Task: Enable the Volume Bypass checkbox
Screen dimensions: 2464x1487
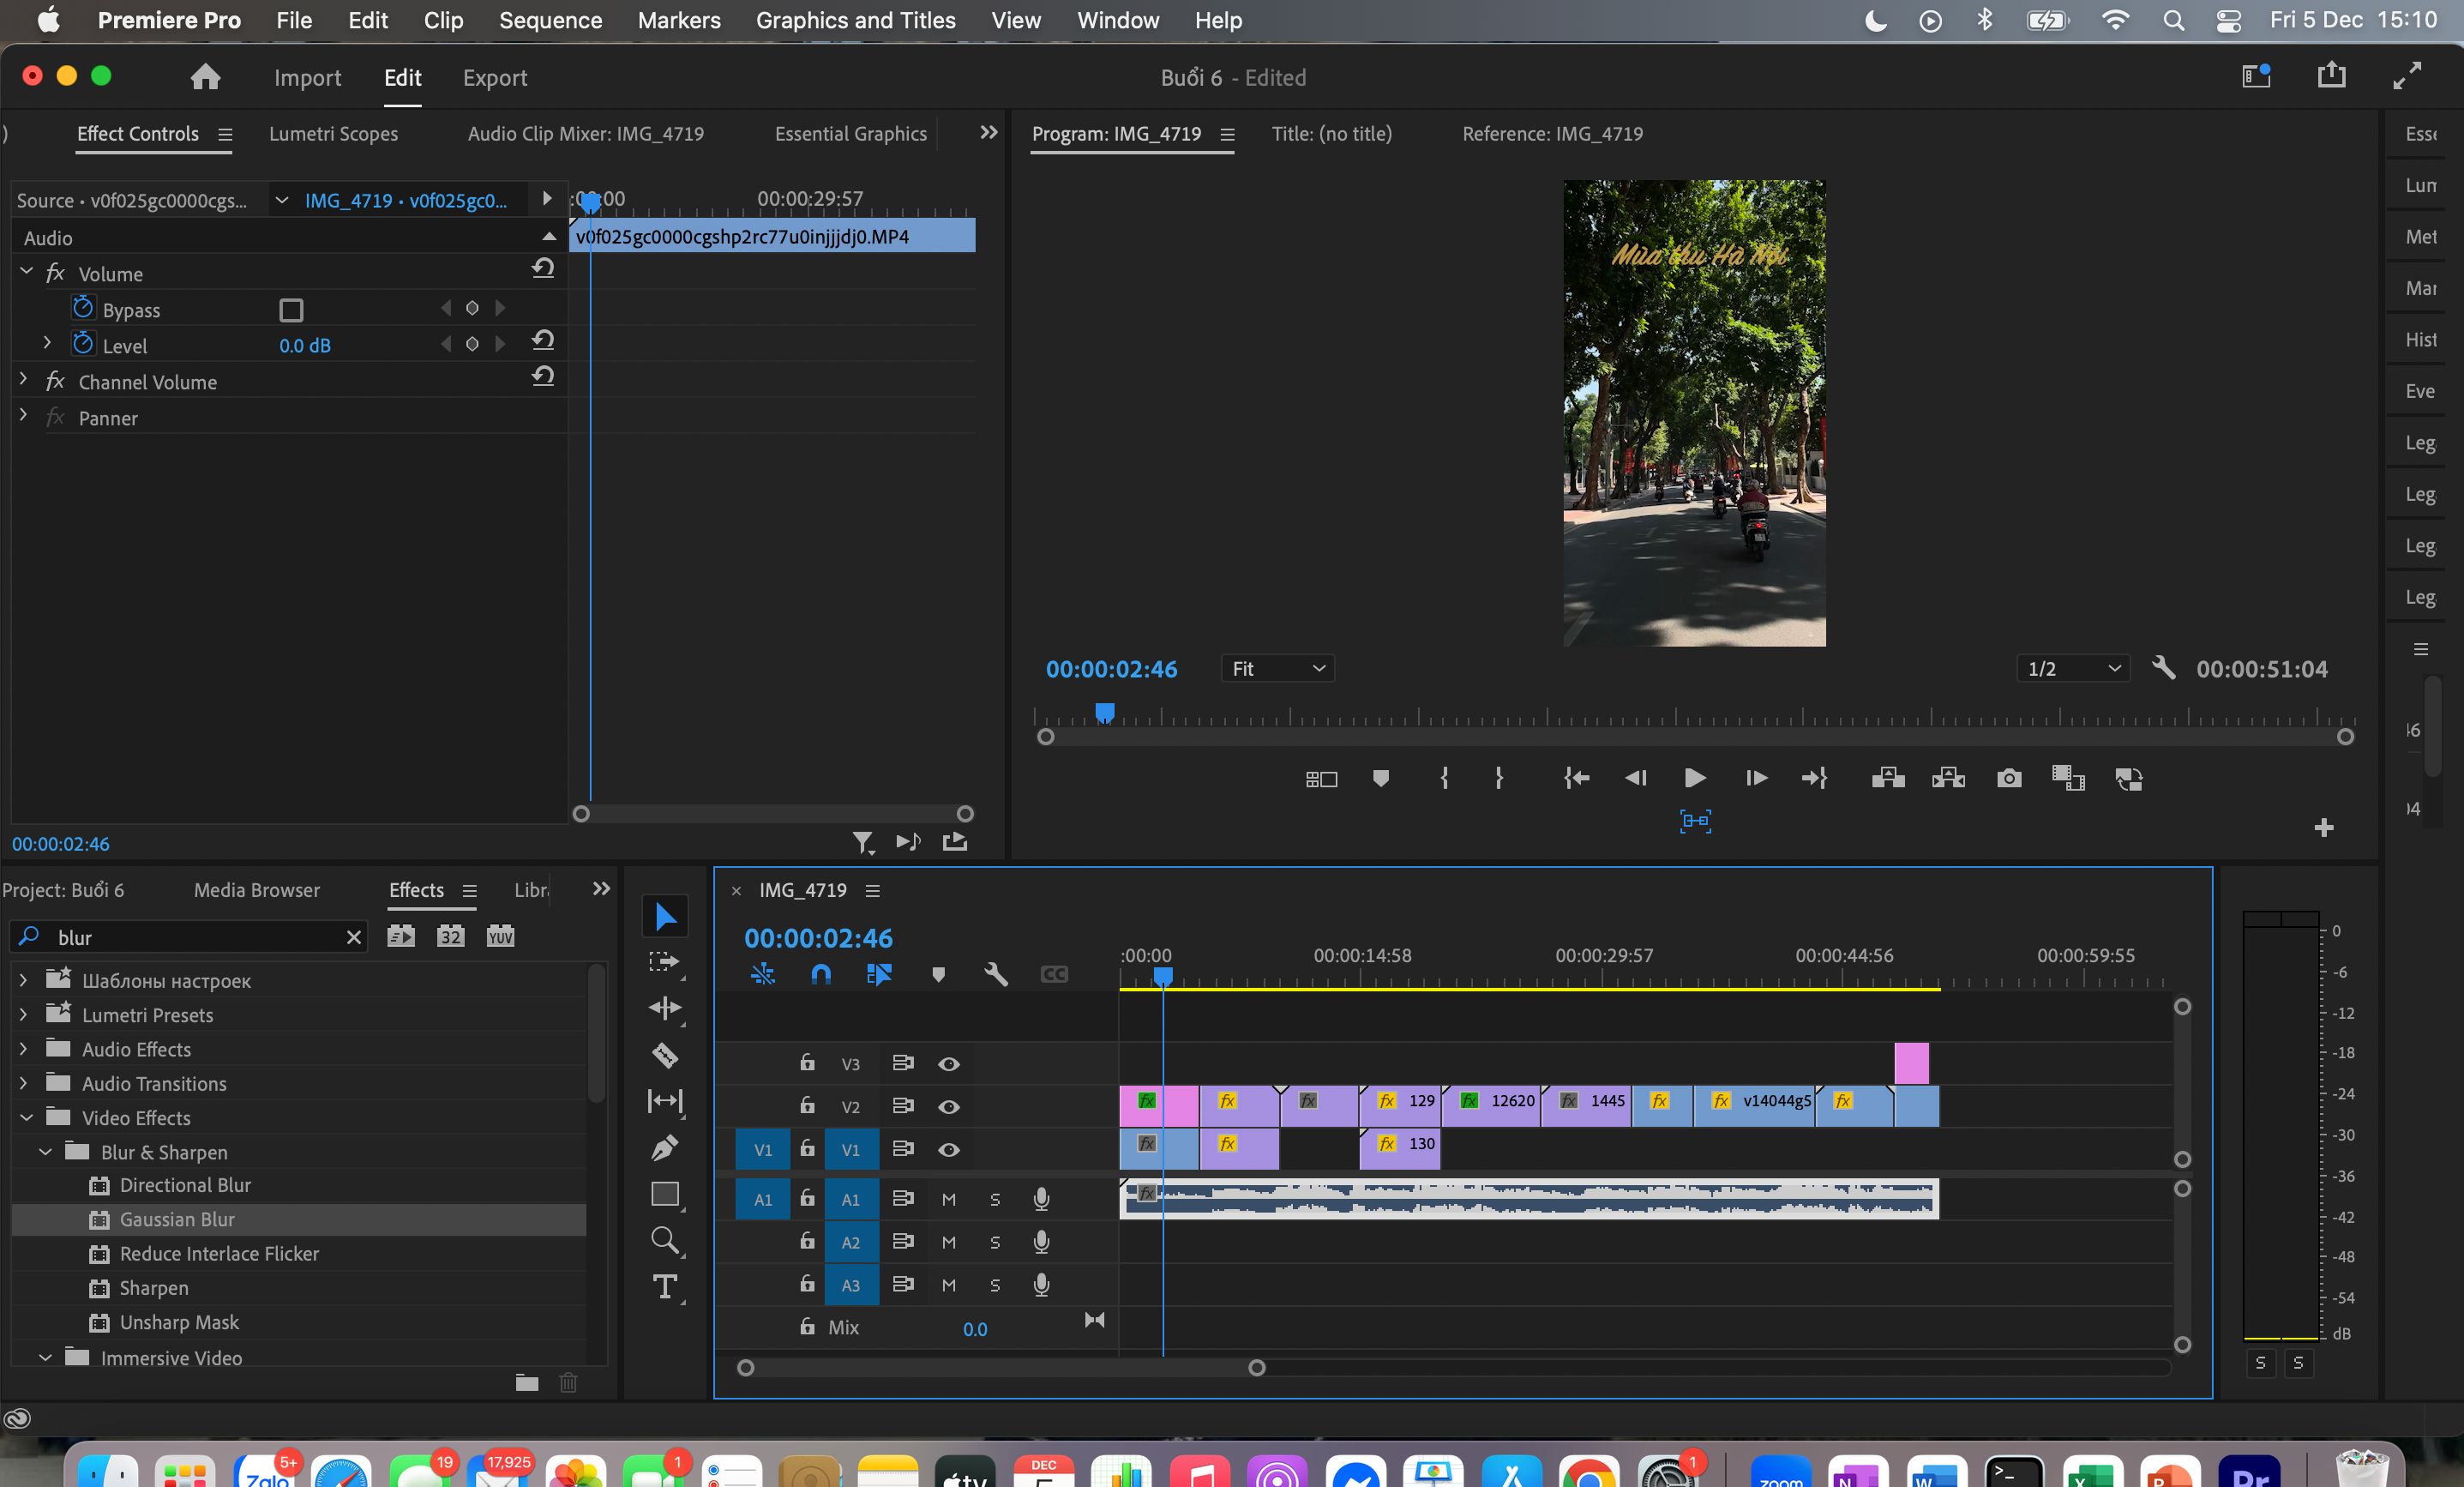Action: (291, 310)
